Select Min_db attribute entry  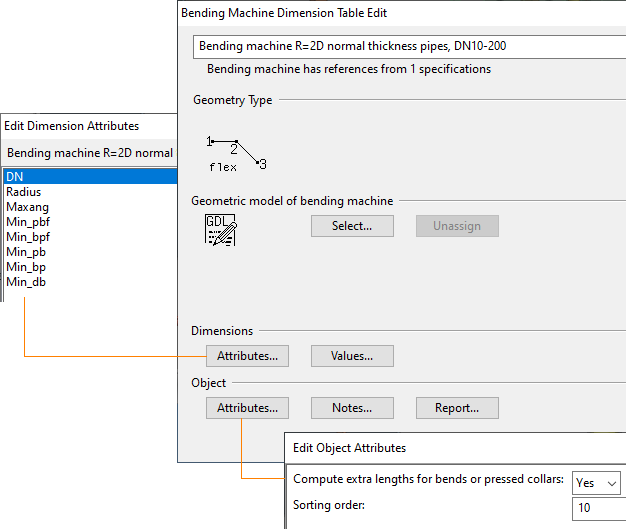26,282
